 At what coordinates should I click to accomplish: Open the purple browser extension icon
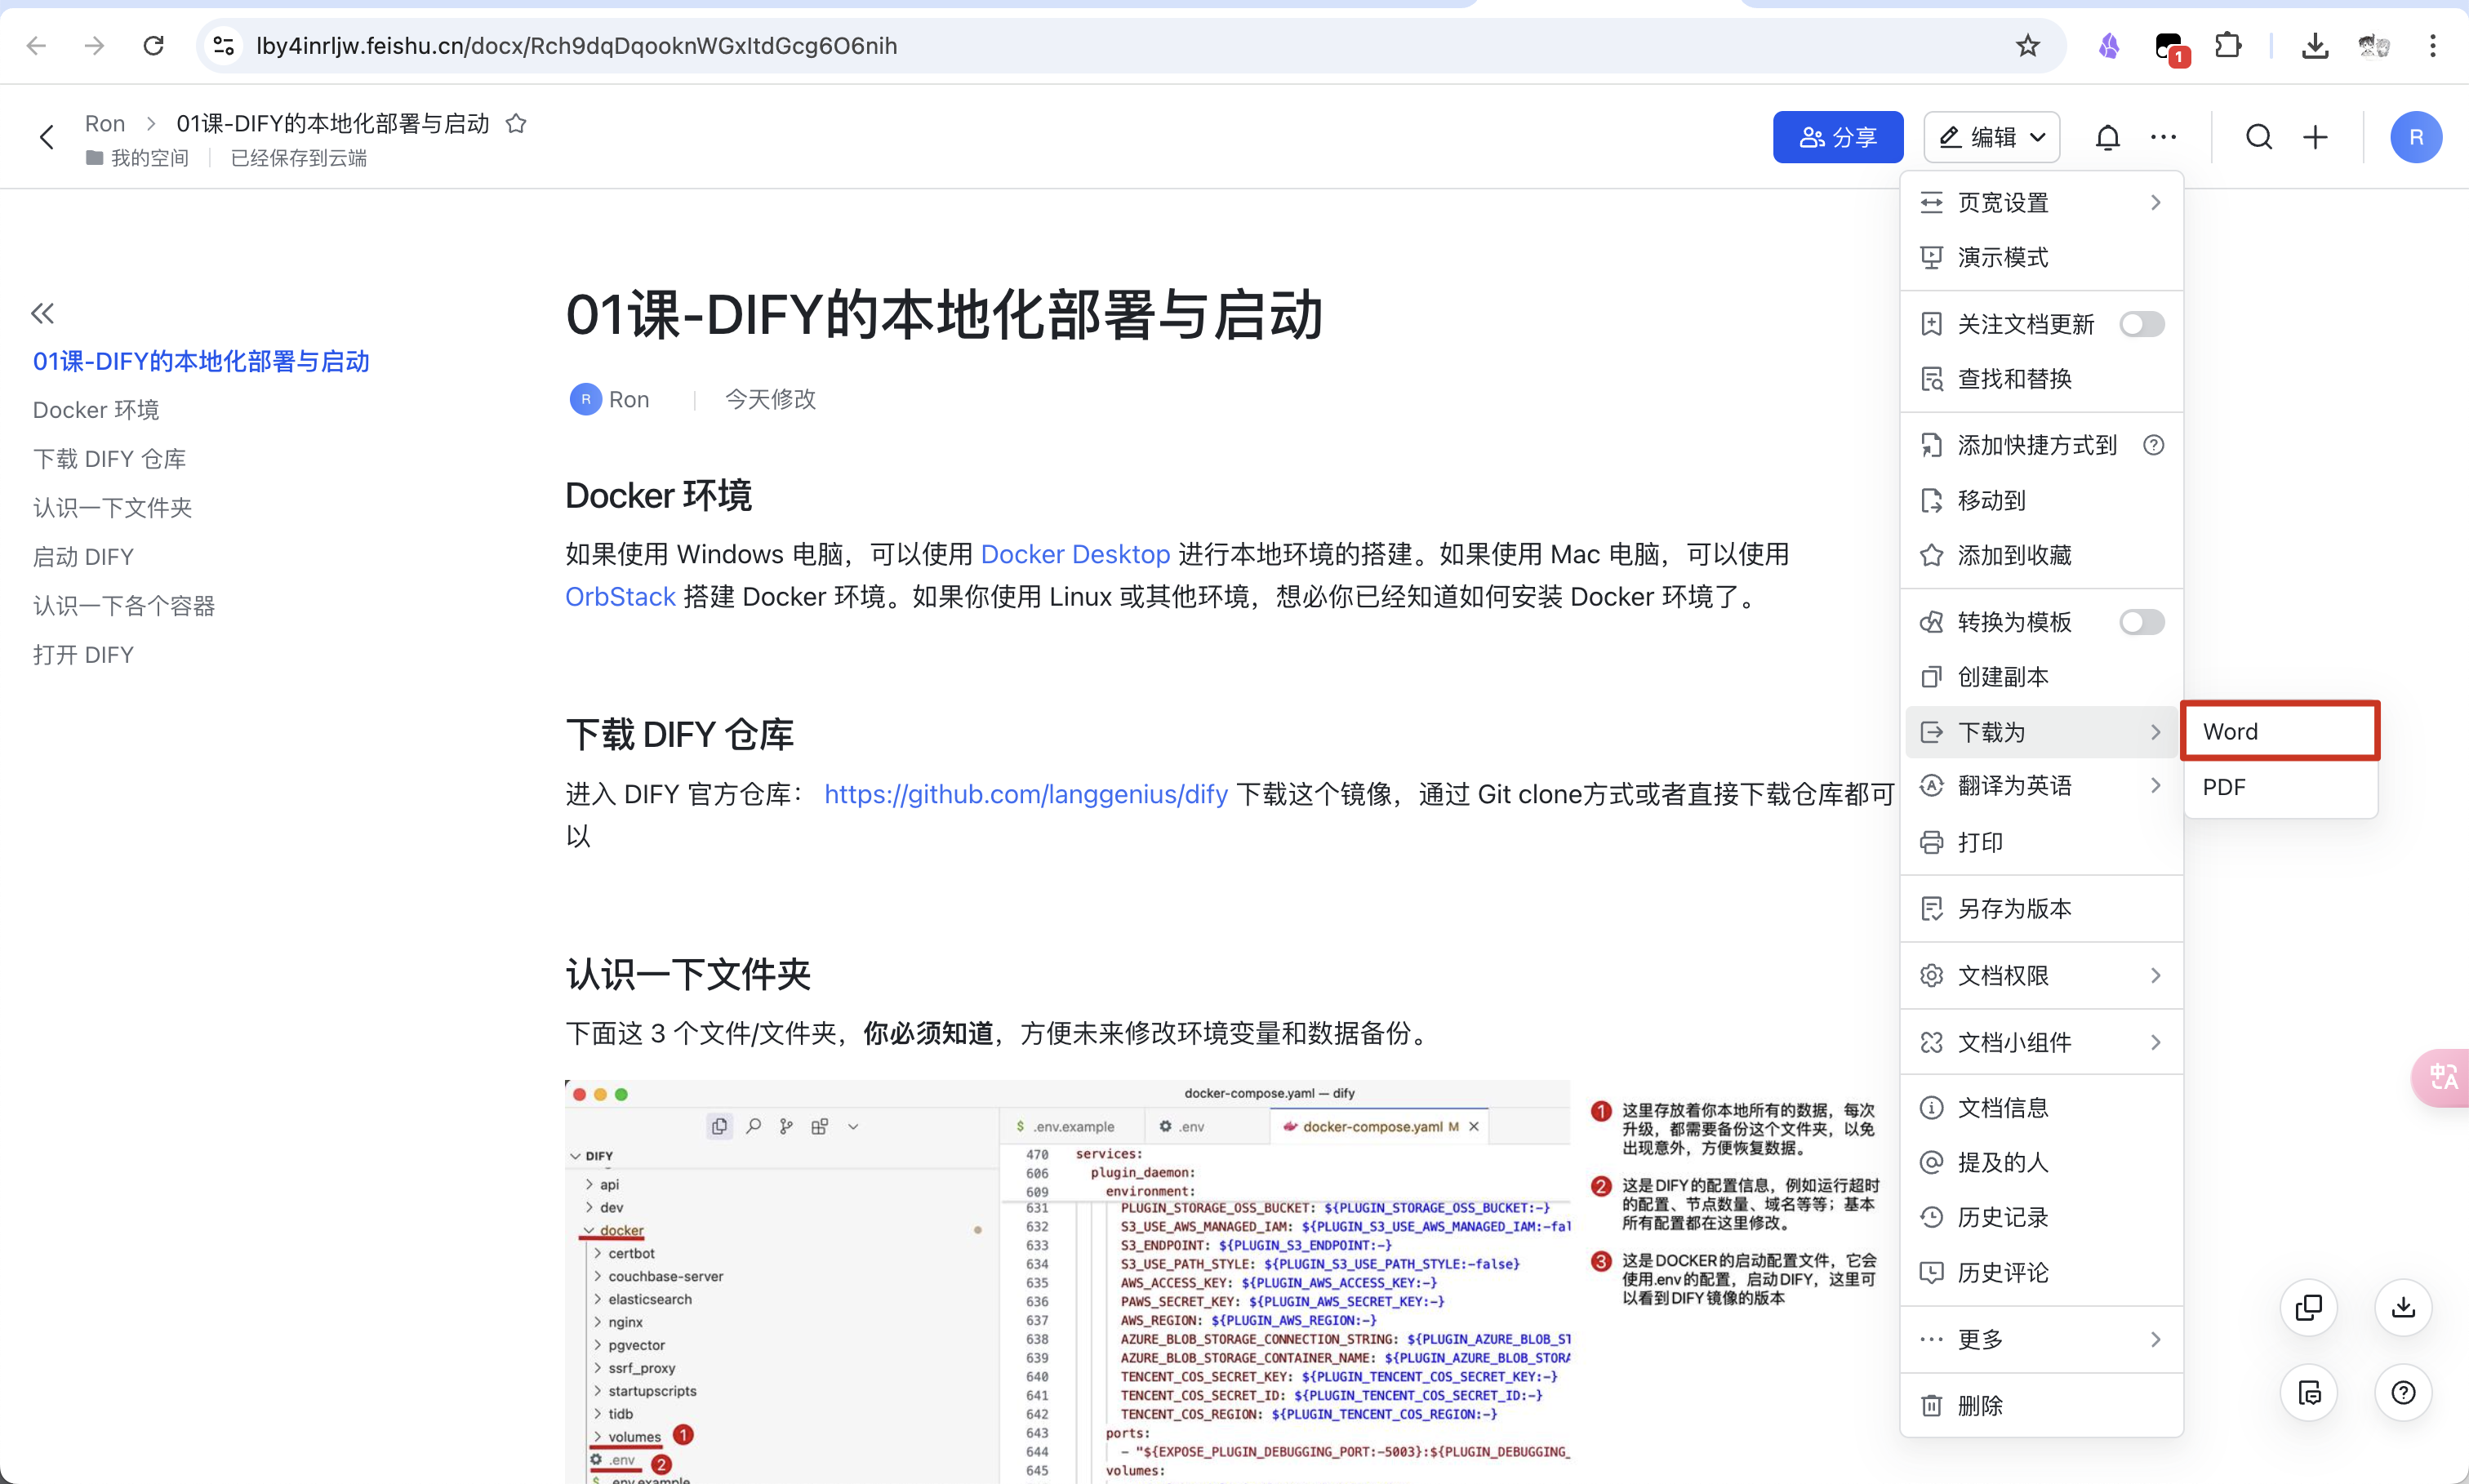tap(2109, 46)
